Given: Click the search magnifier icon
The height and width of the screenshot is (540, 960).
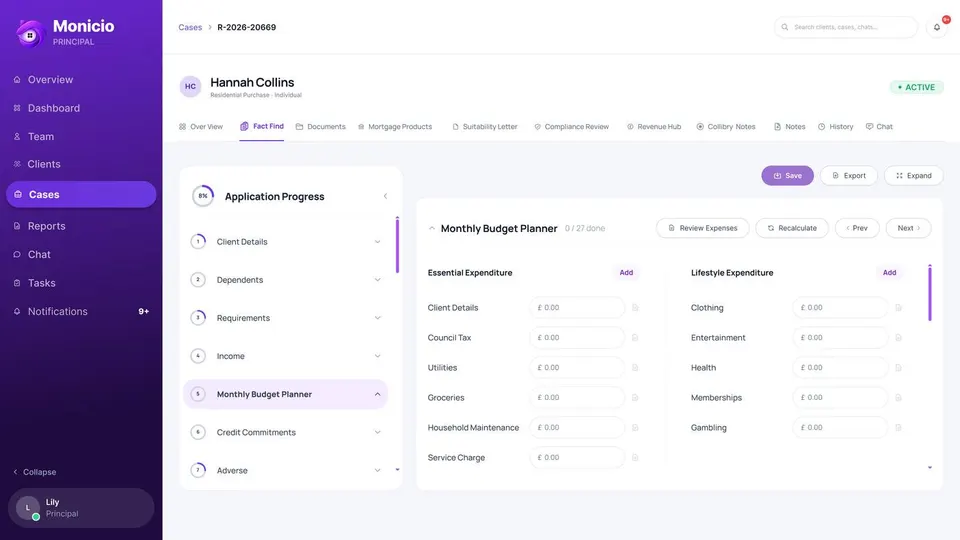Looking at the screenshot, I should click(x=784, y=27).
